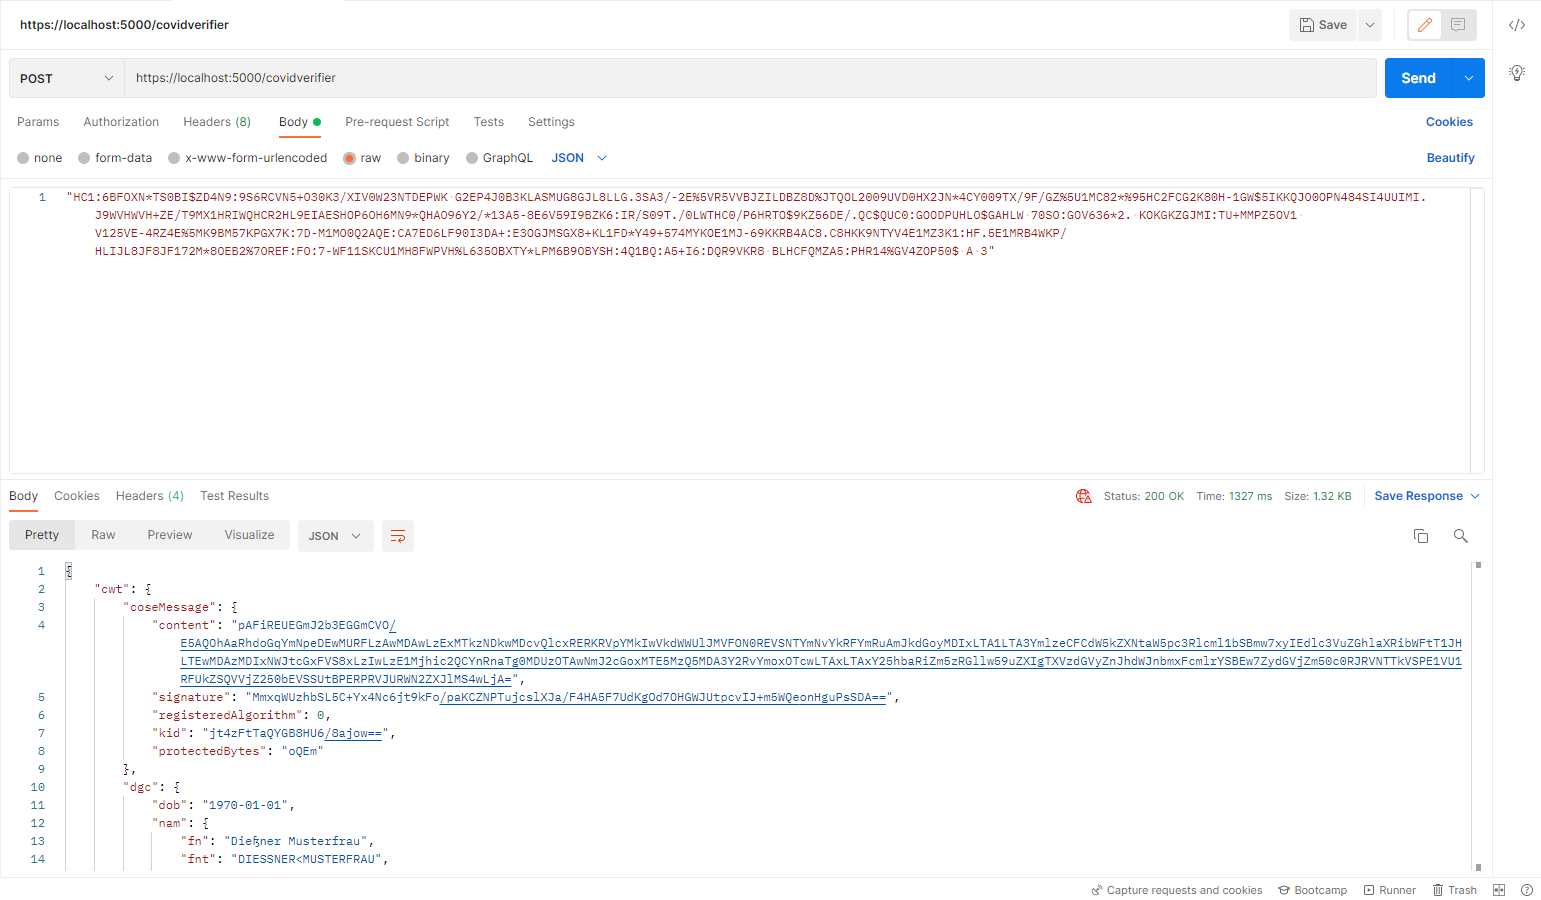Select the binary body option
The height and width of the screenshot is (900, 1541).
coord(404,158)
